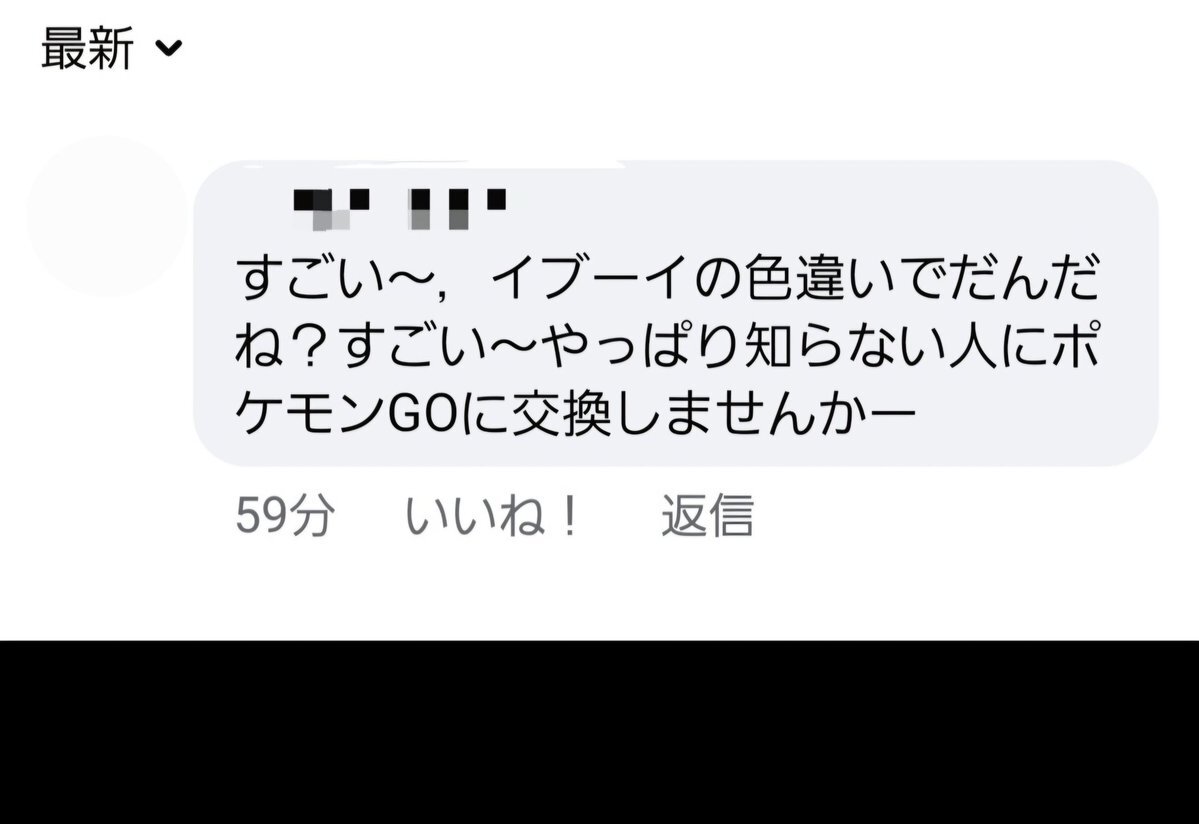1199x824 pixels.
Task: Click the downward arrow beside 最新
Action: (168, 48)
